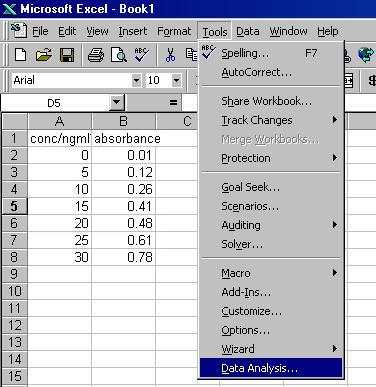
Task: Click cell with text conc/ngml
Action: pyautogui.click(x=60, y=138)
